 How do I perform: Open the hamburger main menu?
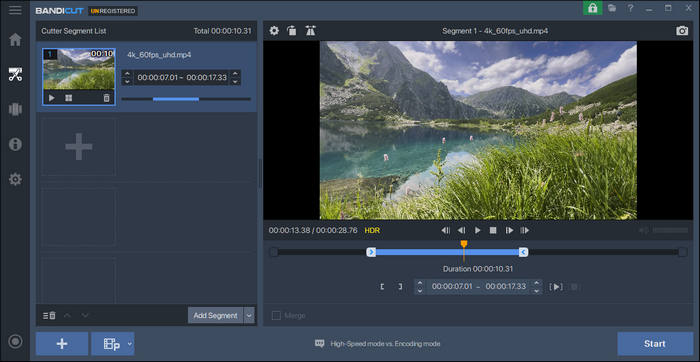pos(15,10)
